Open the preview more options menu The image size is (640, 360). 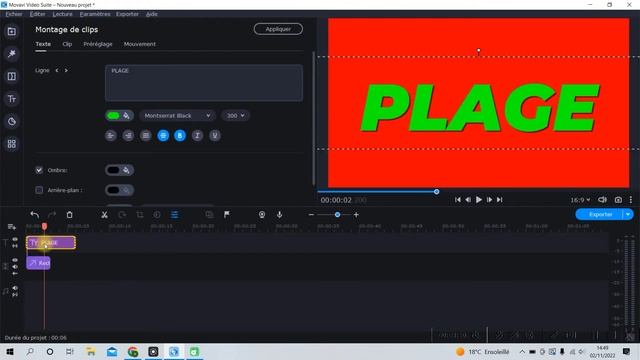[x=631, y=200]
